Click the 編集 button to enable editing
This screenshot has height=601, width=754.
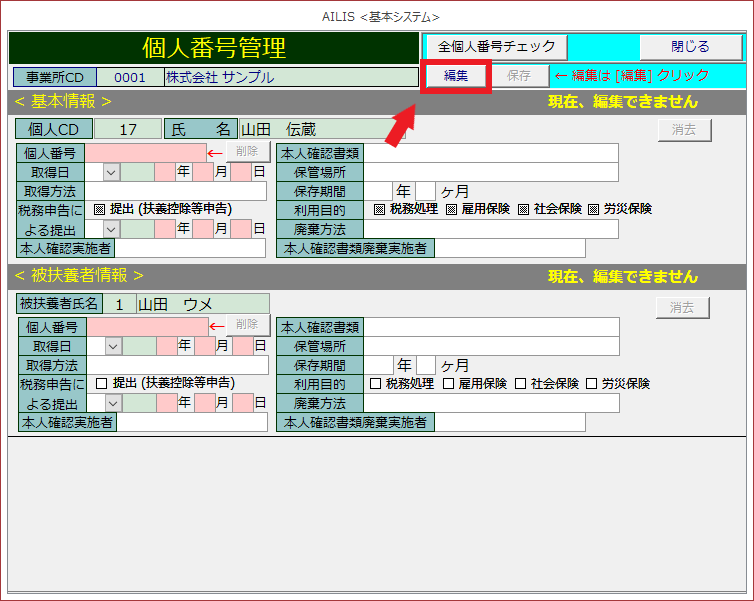[455, 76]
